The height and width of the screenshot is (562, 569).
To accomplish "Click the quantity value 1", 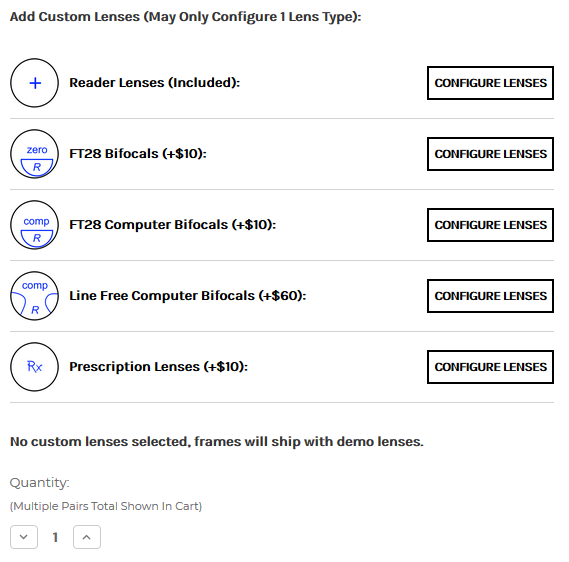I will pyautogui.click(x=55, y=537).
